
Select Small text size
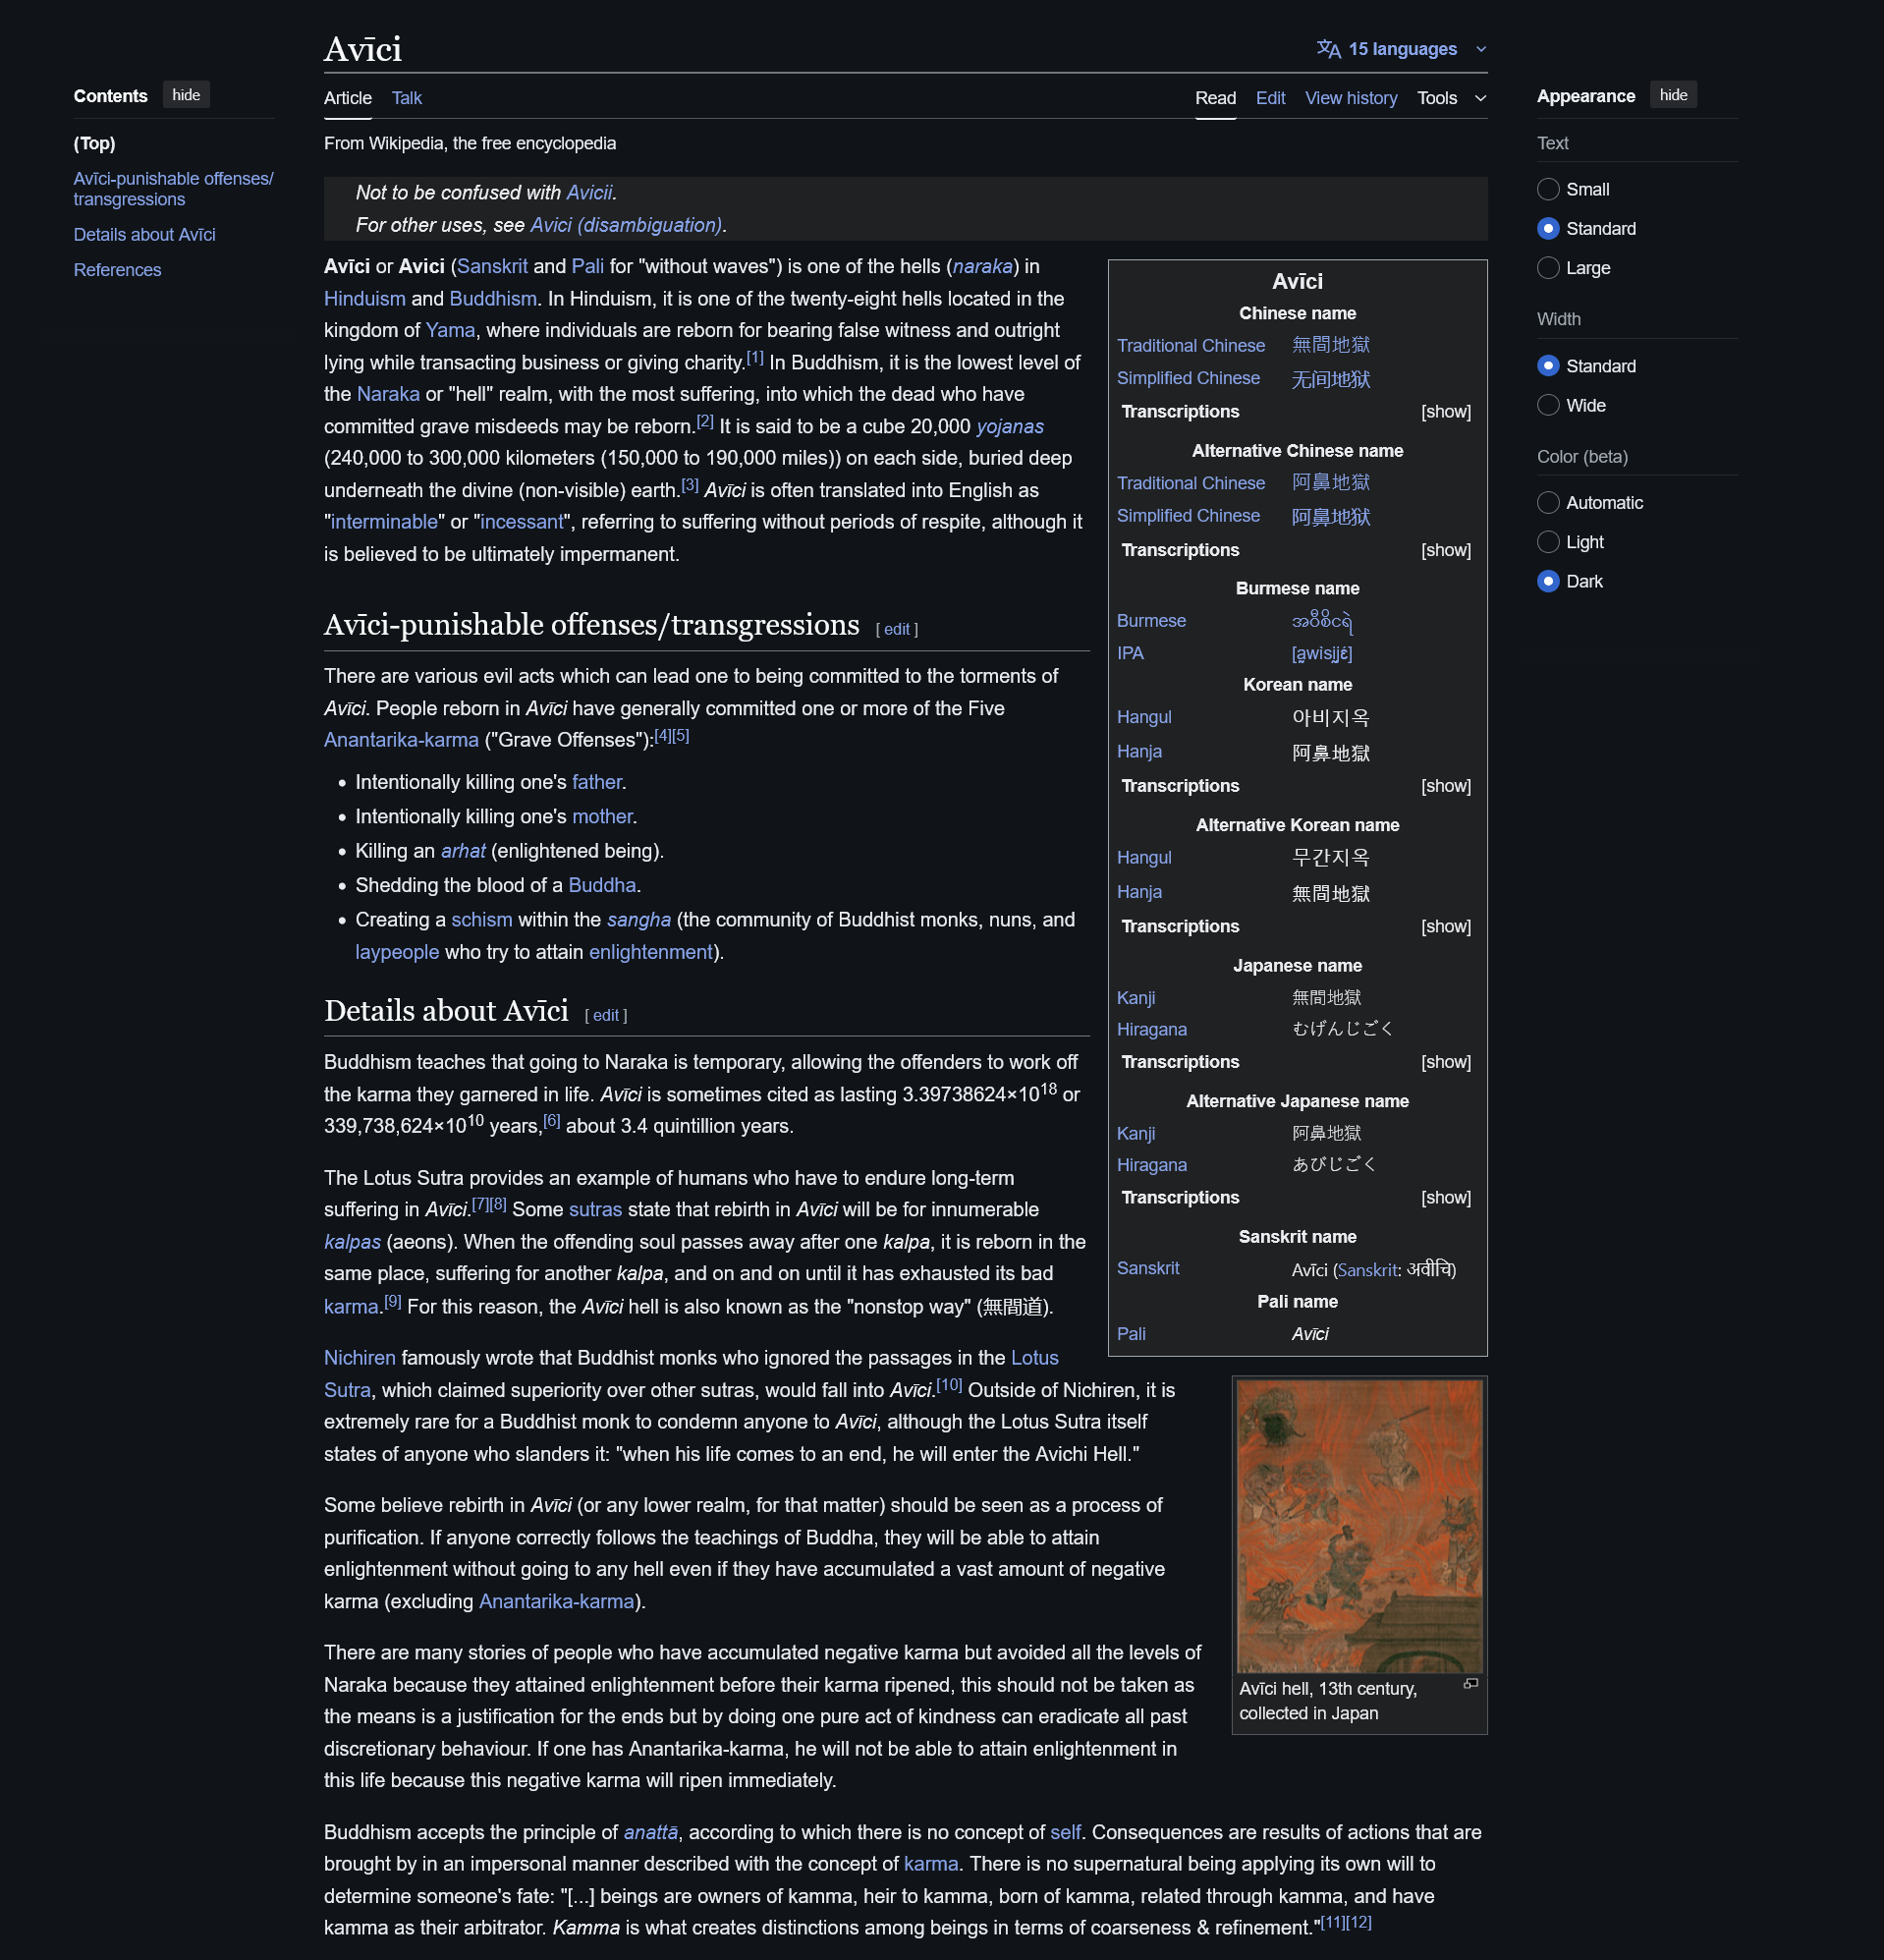1548,189
